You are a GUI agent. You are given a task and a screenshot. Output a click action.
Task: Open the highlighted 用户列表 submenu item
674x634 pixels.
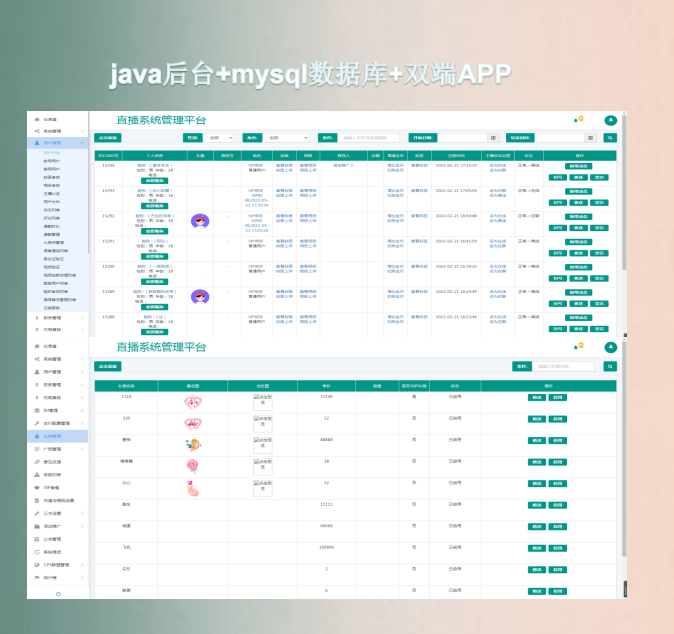click(52, 153)
